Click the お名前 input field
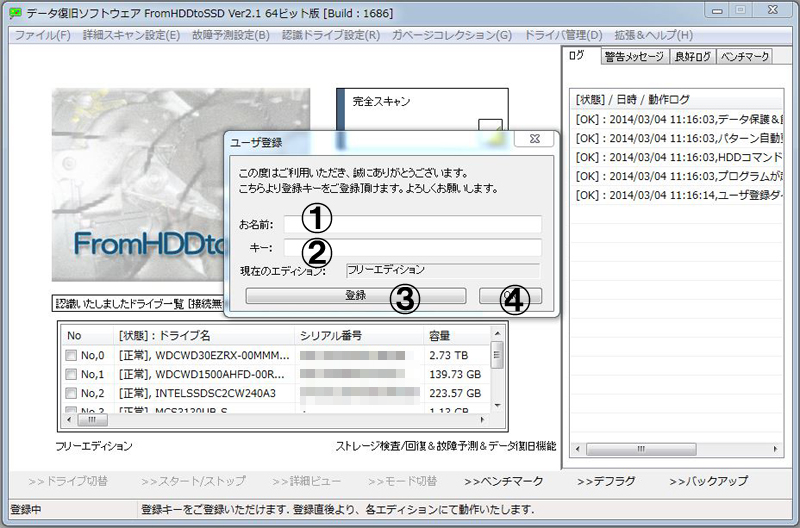Image resolution: width=800 pixels, height=528 pixels. (x=413, y=224)
